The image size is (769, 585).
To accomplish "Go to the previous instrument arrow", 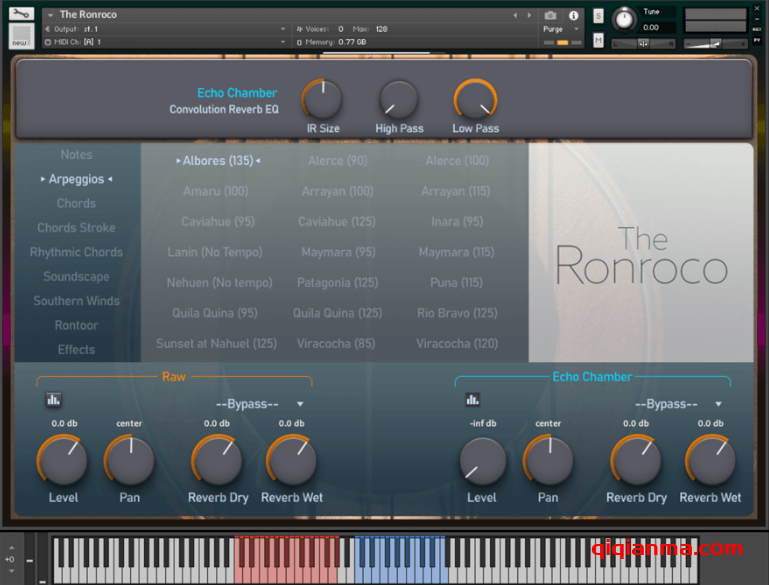I will [516, 15].
